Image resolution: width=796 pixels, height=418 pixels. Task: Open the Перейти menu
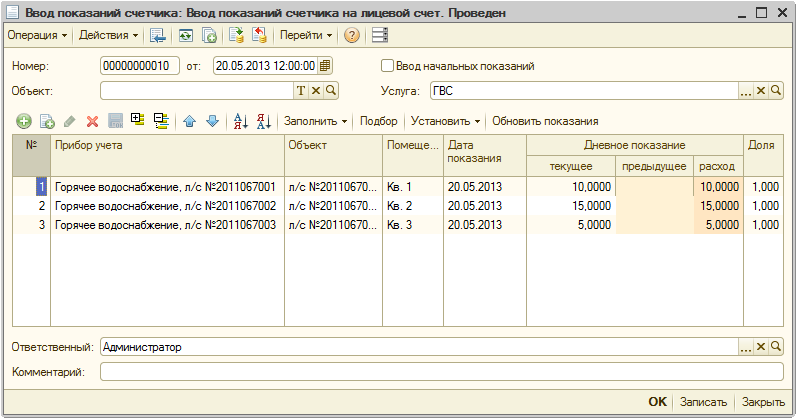[x=306, y=35]
